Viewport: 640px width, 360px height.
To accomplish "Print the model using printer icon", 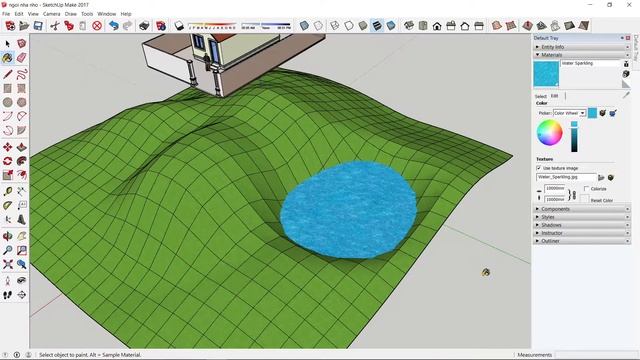I will click(x=144, y=26).
